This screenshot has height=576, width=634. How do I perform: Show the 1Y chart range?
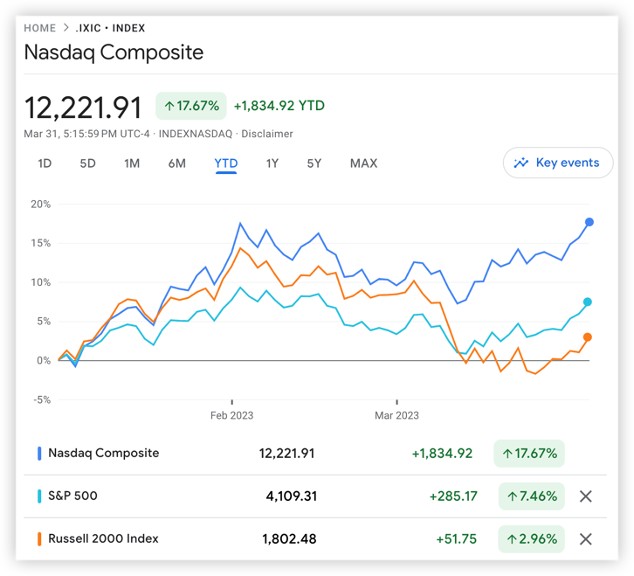[272, 163]
